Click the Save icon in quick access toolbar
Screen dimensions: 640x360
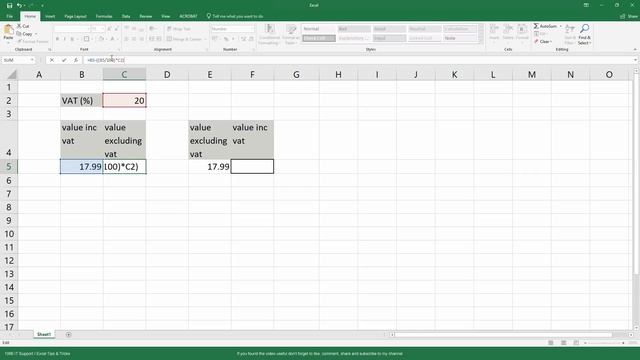(9, 5)
